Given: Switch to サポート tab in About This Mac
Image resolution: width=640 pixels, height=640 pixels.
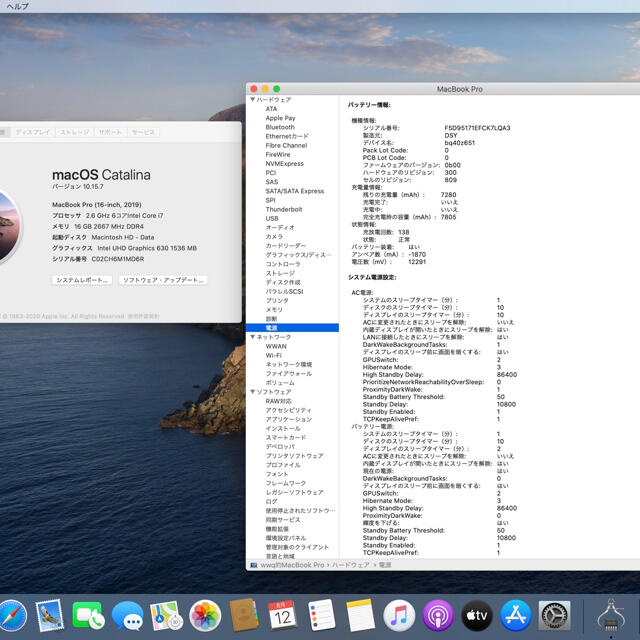Looking at the screenshot, I should tap(110, 132).
